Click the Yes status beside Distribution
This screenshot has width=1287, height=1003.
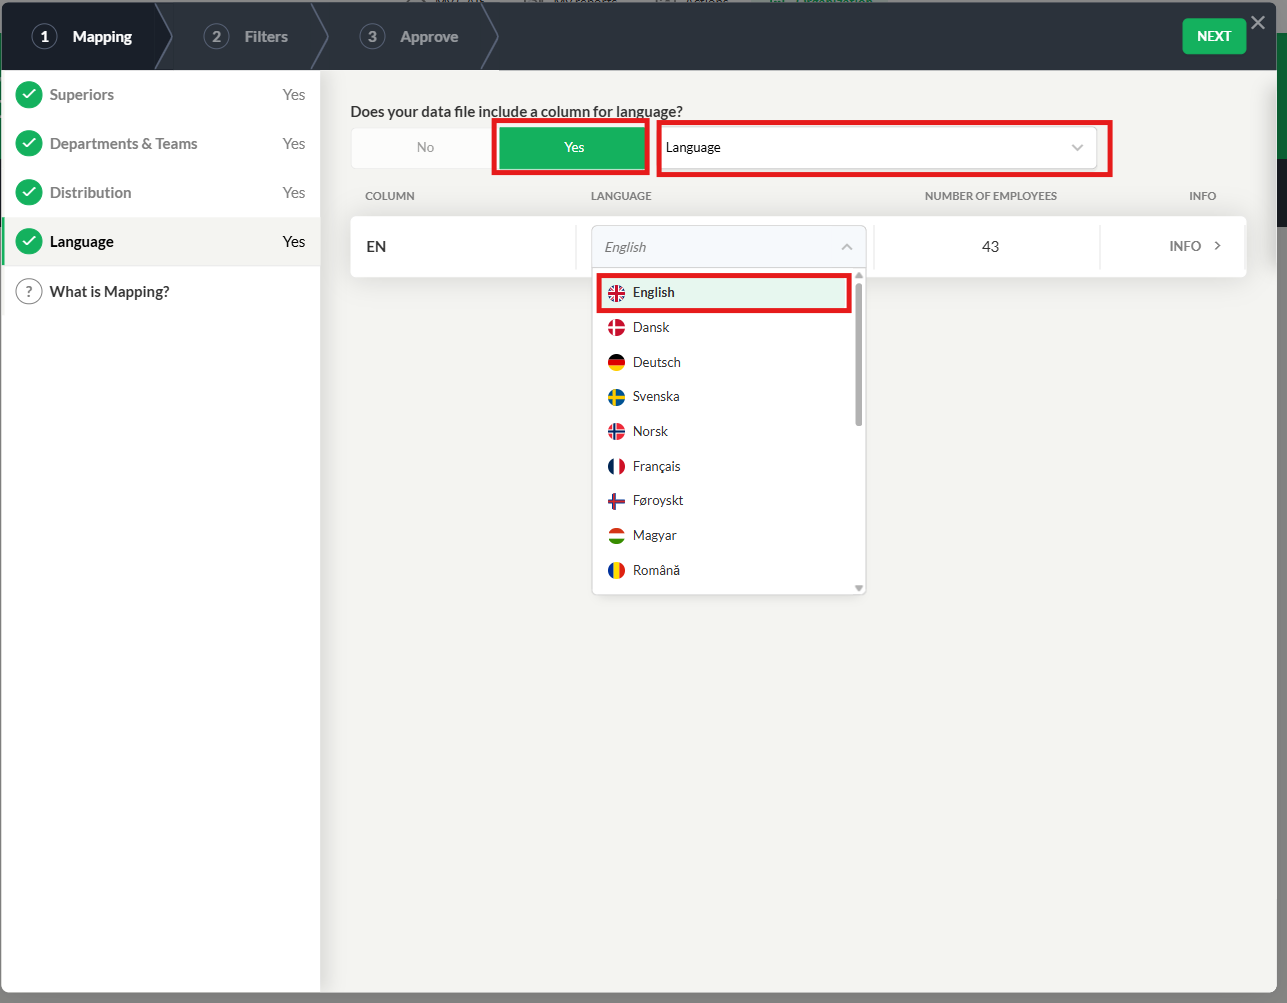294,192
